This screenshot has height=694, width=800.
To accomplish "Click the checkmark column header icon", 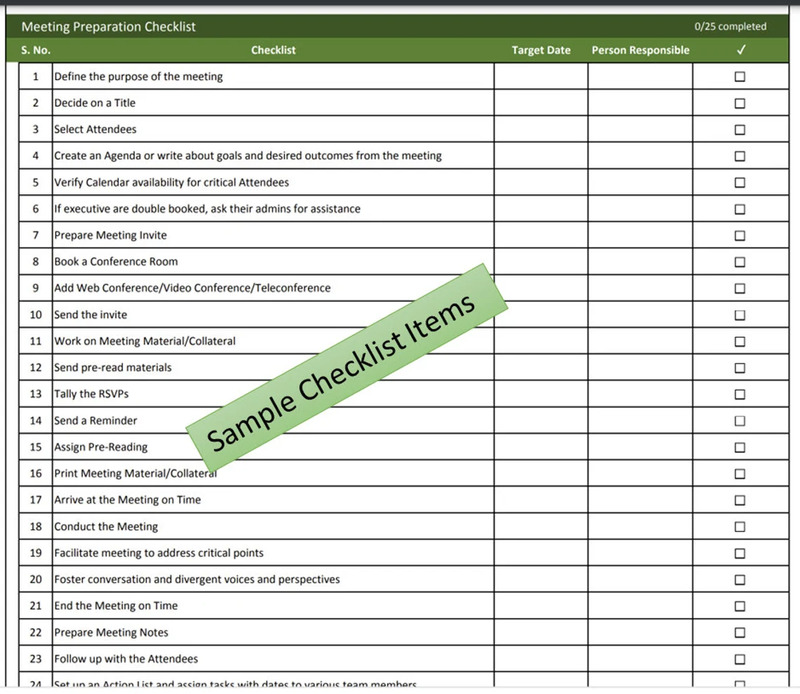I will [x=741, y=49].
